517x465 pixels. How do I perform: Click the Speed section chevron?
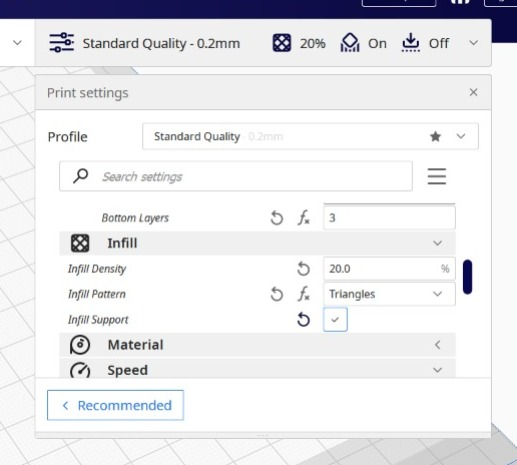click(x=437, y=370)
